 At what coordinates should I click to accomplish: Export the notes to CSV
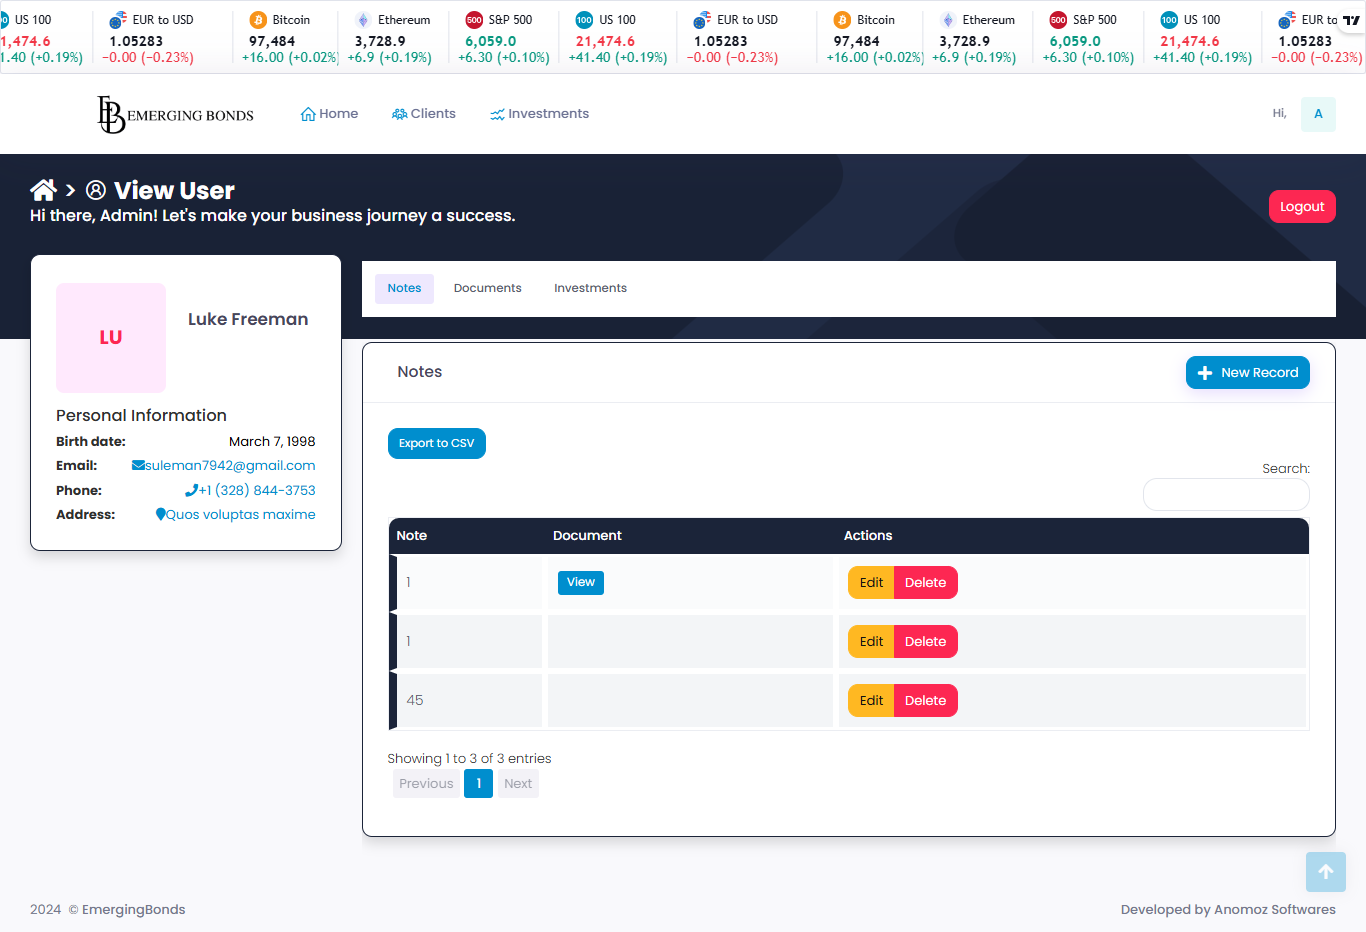point(436,443)
